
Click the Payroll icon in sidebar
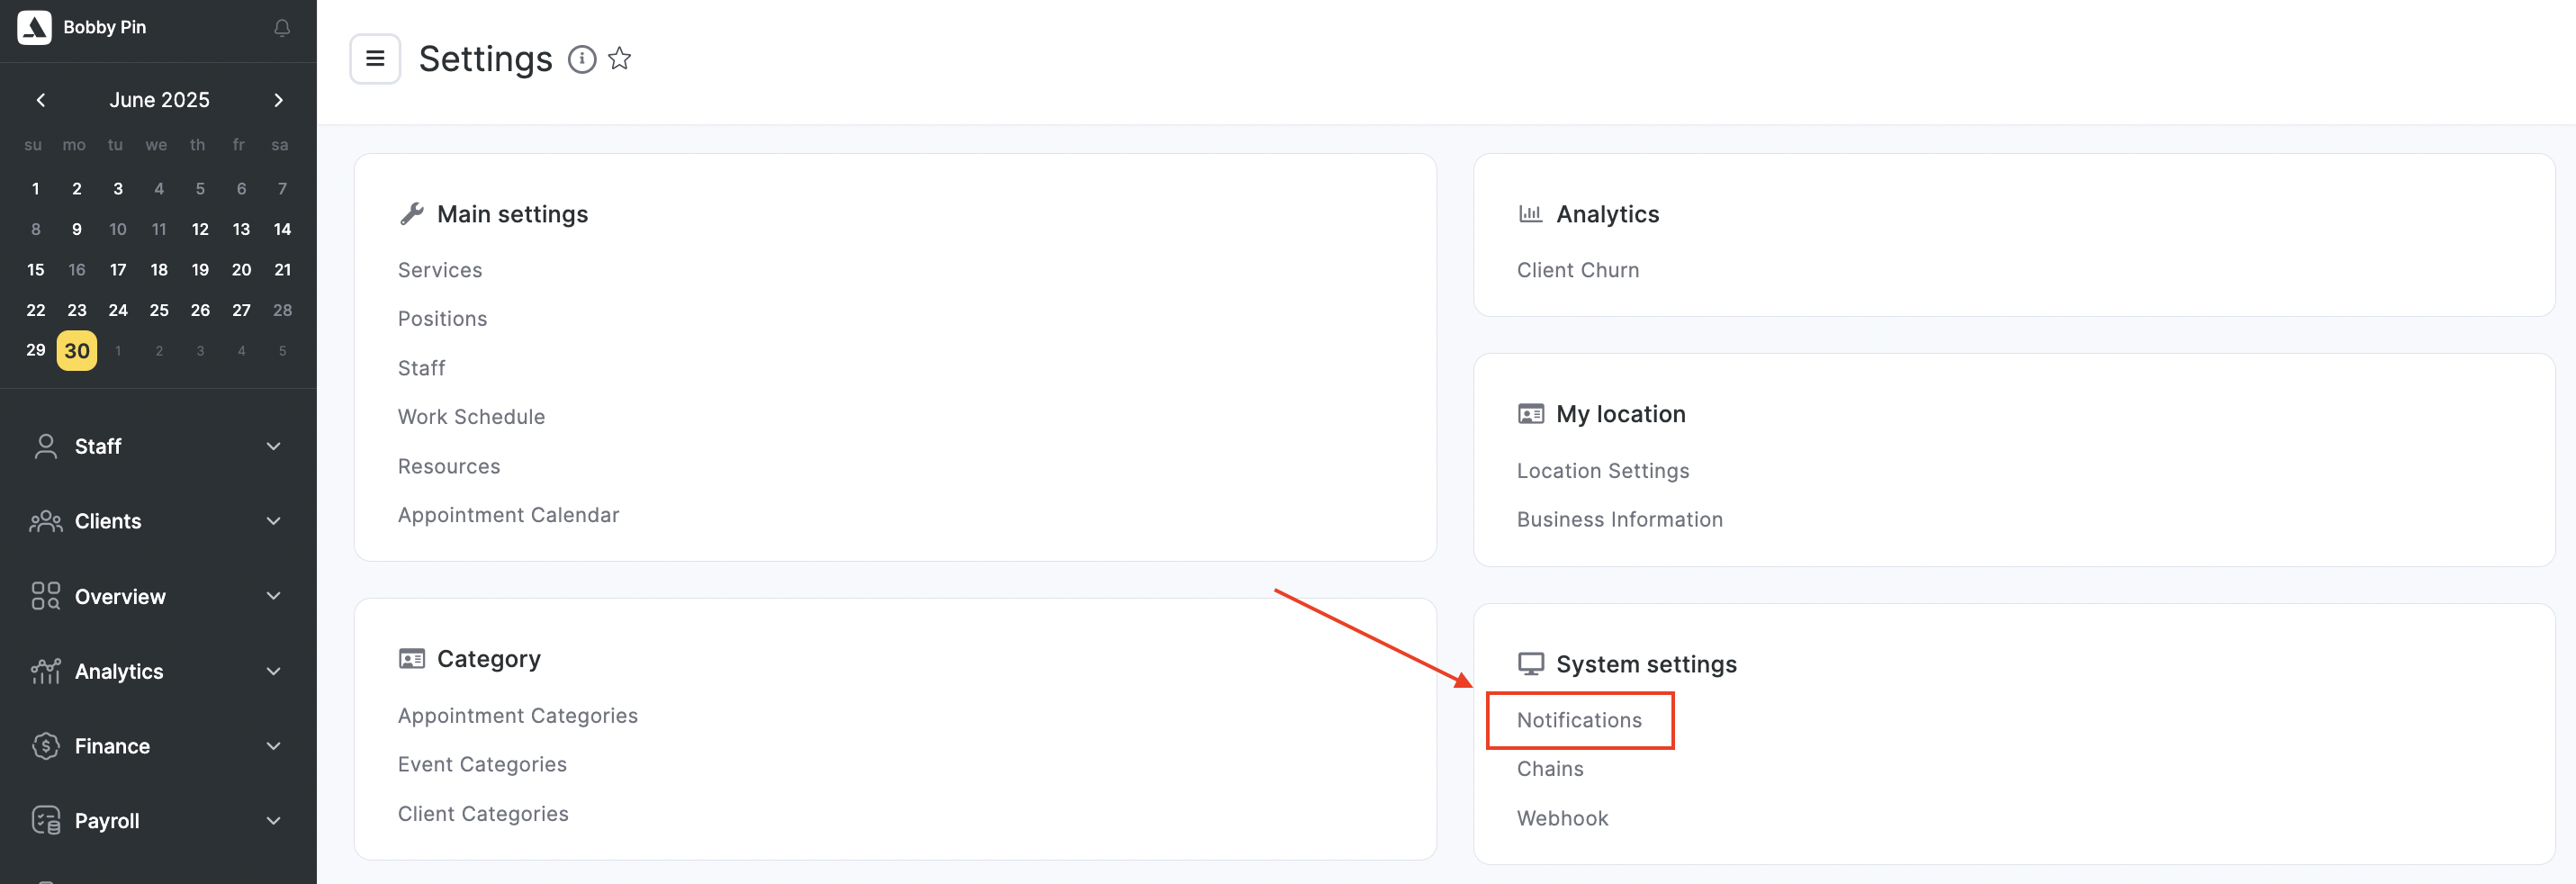[x=46, y=821]
